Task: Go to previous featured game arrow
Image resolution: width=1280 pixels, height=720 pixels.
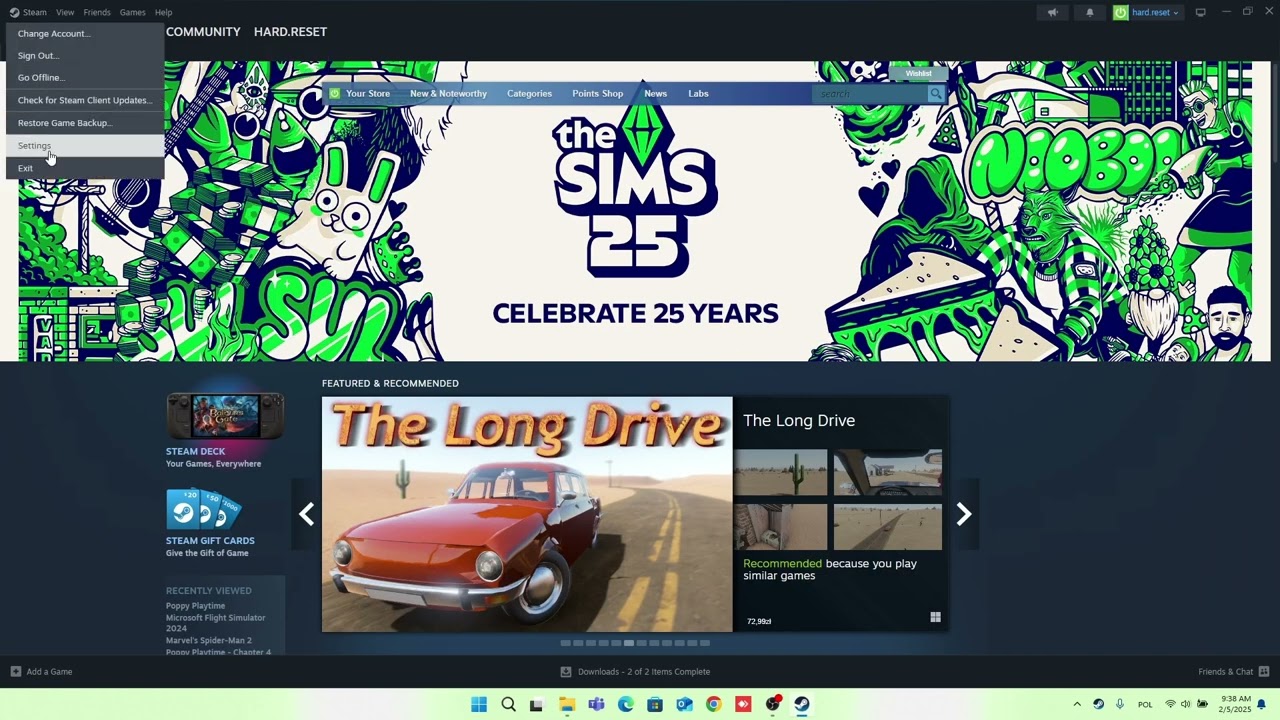Action: coord(306,514)
